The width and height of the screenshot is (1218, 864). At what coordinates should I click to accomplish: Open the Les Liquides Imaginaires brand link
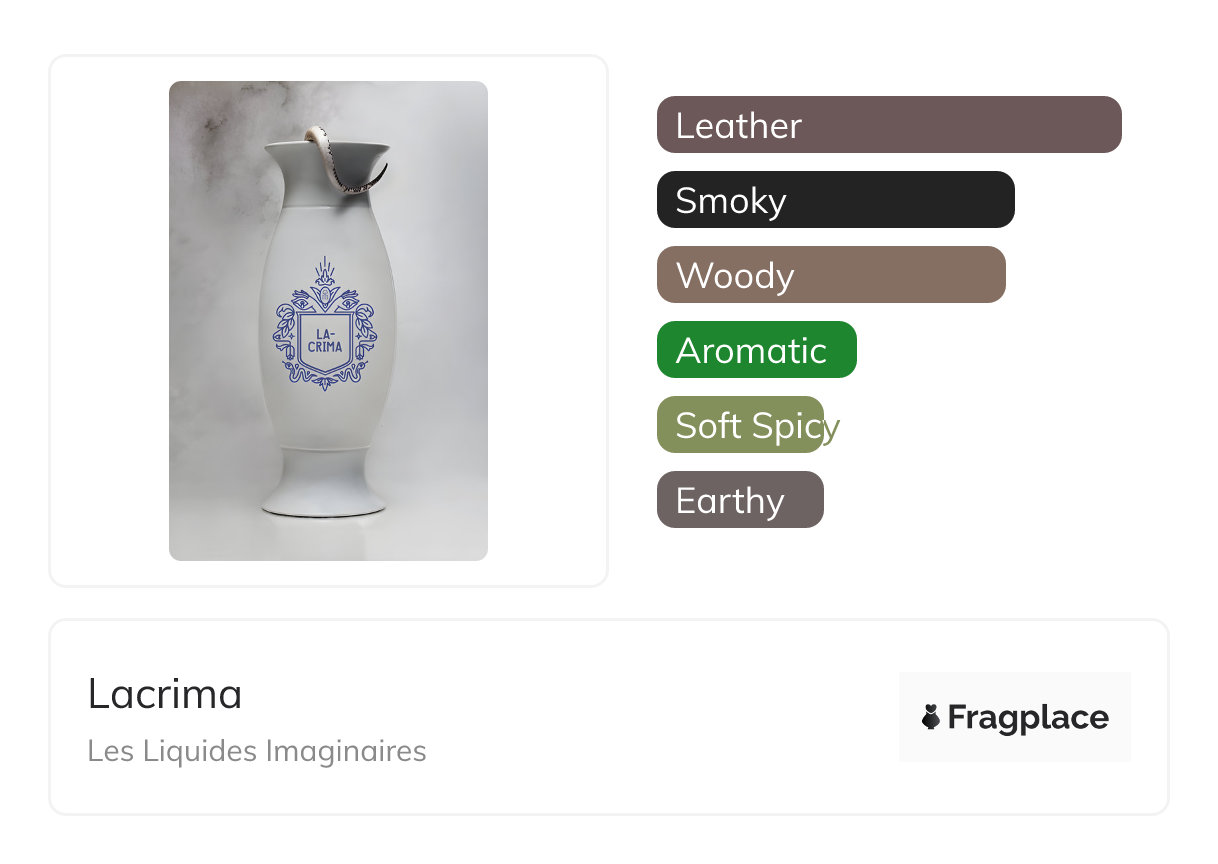(x=257, y=751)
